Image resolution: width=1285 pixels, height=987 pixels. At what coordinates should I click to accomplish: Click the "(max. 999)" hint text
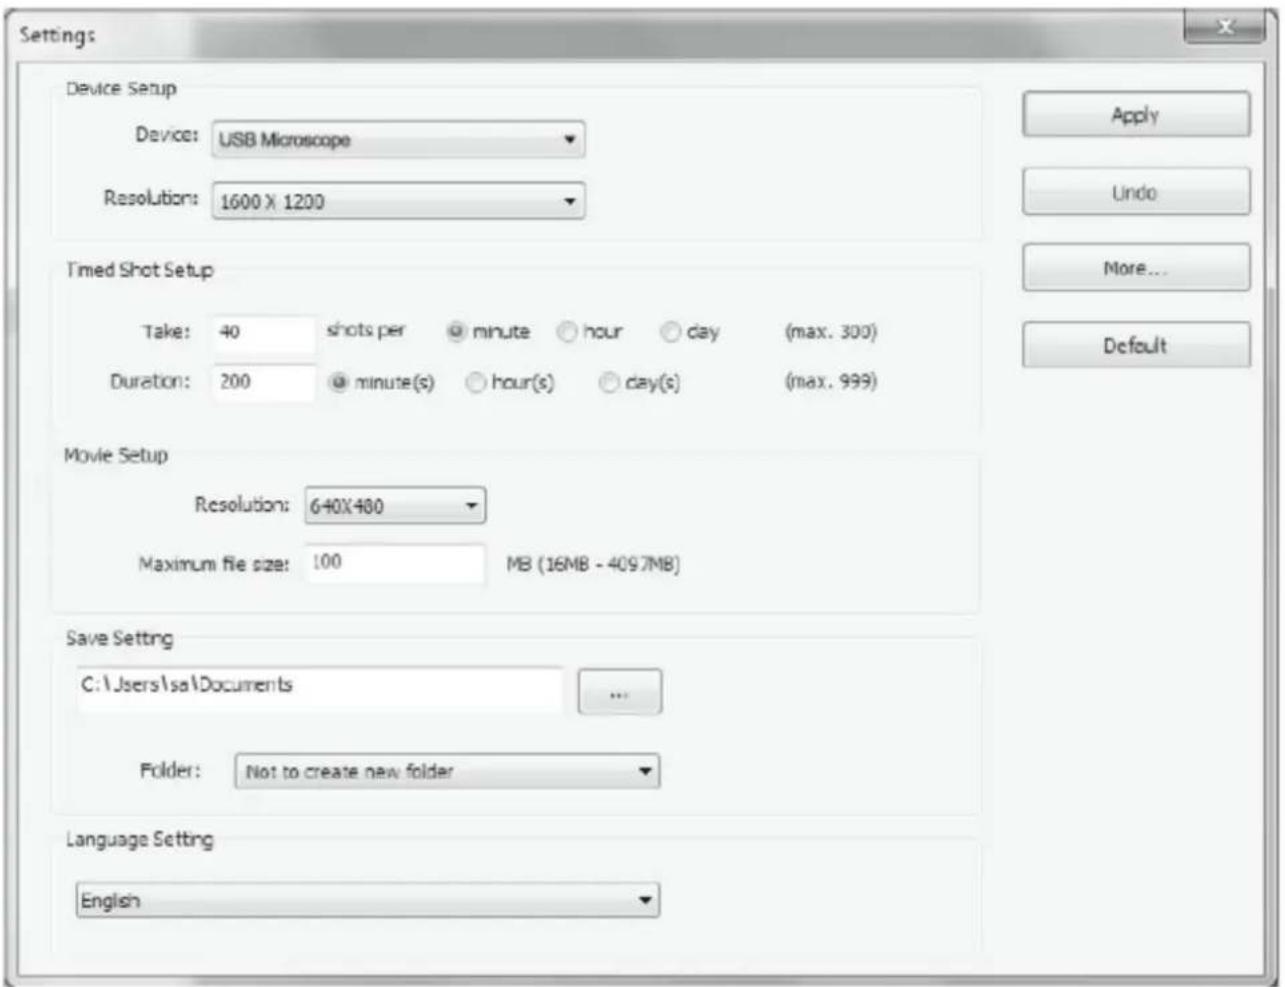point(831,381)
